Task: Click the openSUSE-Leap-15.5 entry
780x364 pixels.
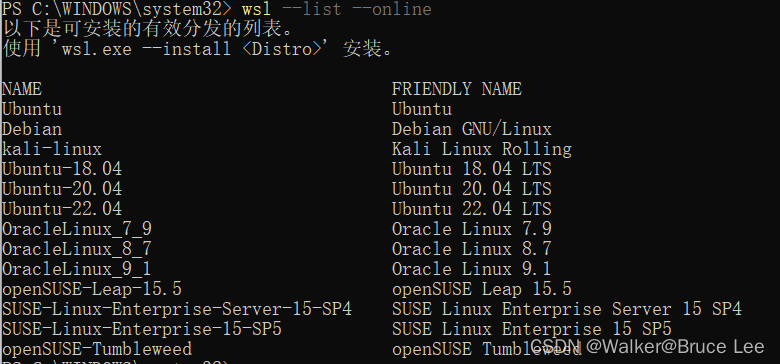Action: point(92,288)
